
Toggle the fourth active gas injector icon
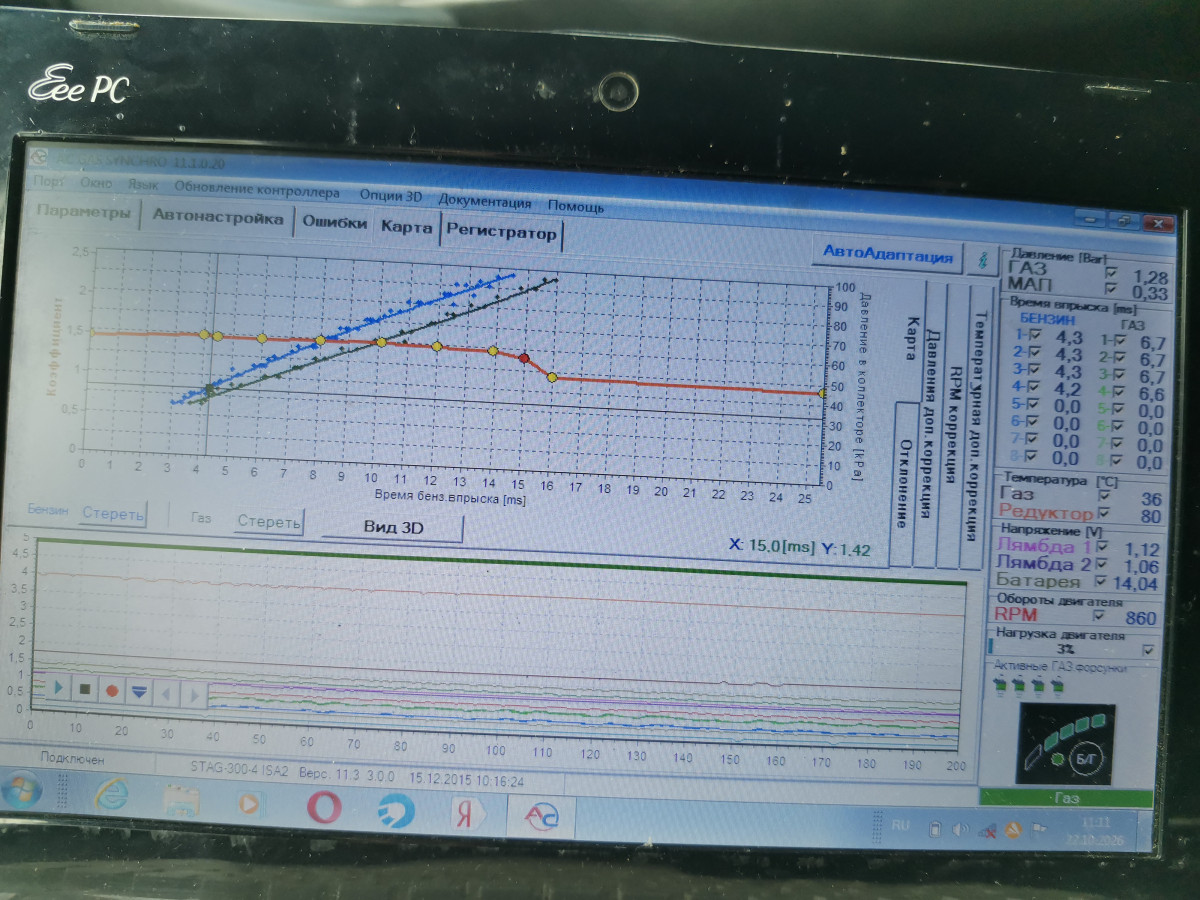tap(1060, 687)
